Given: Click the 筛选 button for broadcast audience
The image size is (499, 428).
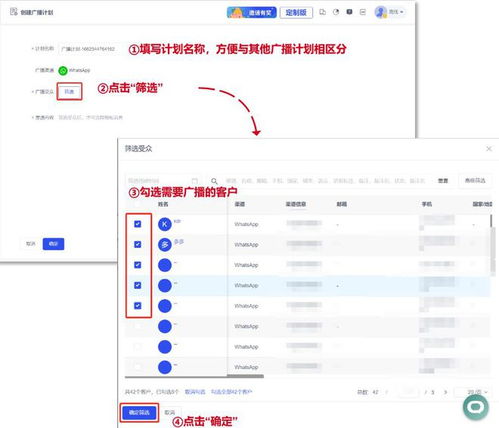Looking at the screenshot, I should [x=69, y=92].
